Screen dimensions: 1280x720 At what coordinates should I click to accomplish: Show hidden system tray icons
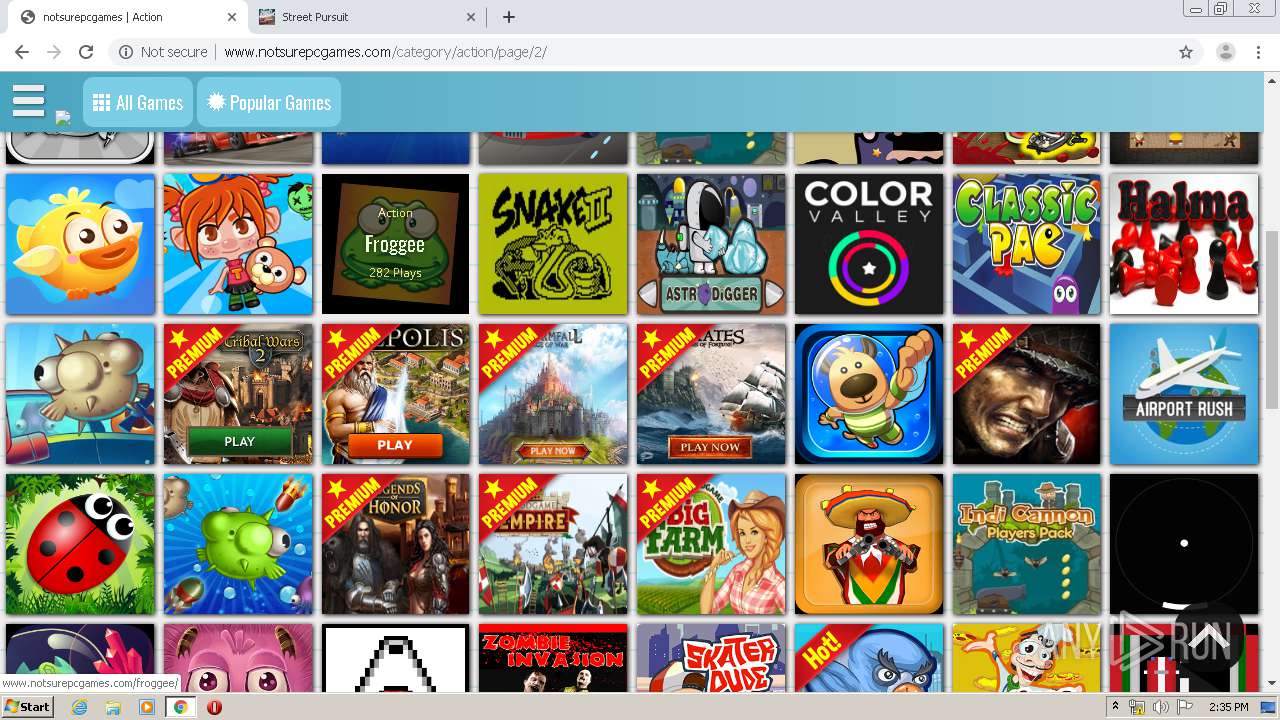pos(1116,707)
